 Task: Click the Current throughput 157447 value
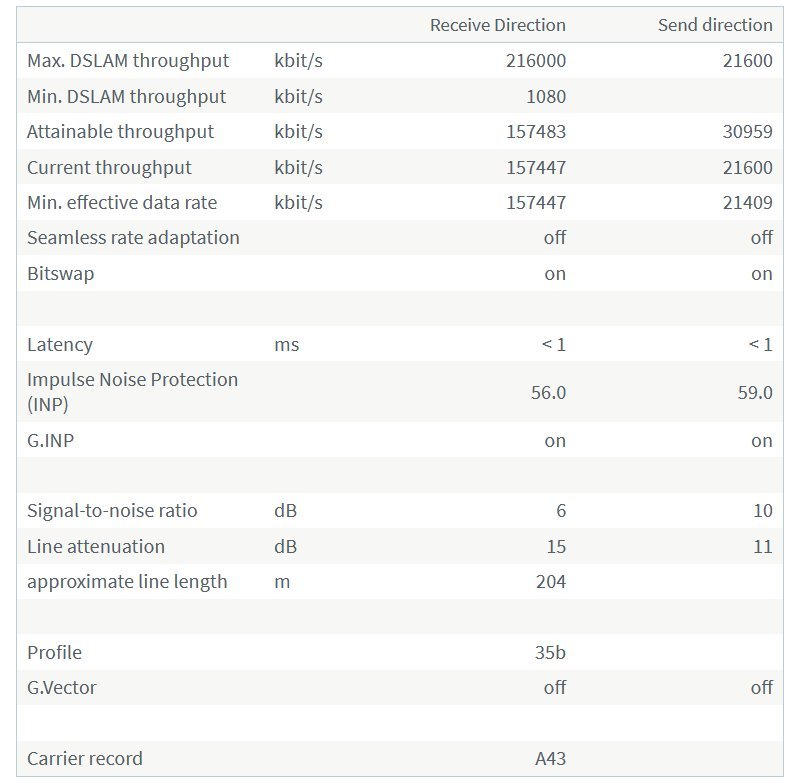tap(535, 168)
